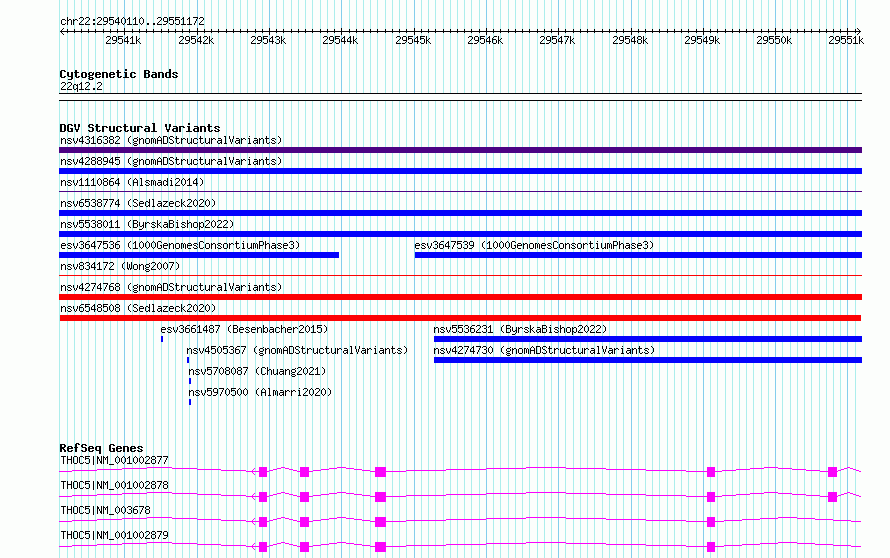Click the blue bar under nsv4288945
This screenshot has width=890, height=558.
[x=460, y=171]
